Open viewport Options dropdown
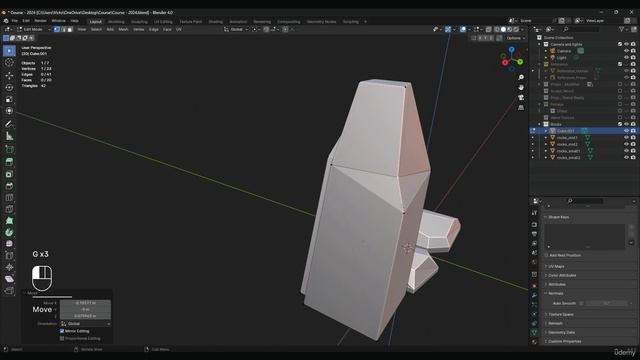Viewport: 640px width, 360px height. [516, 38]
